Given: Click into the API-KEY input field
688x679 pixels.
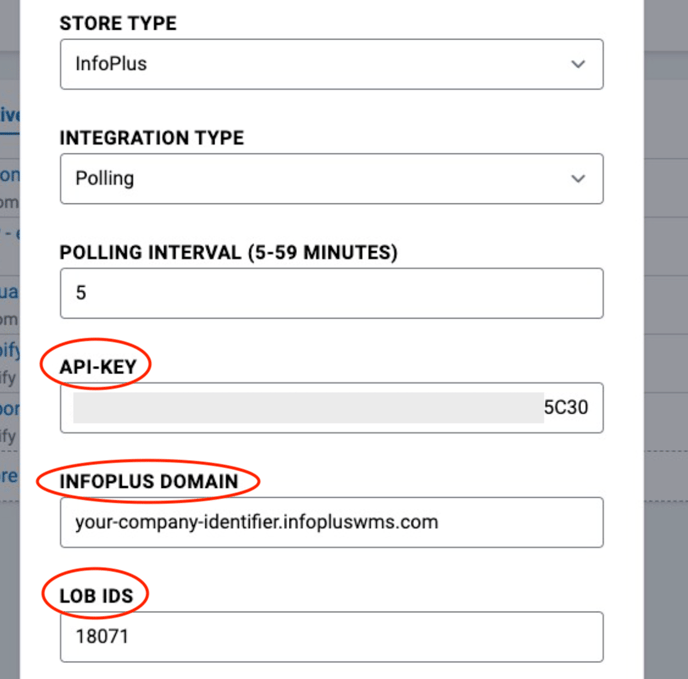Looking at the screenshot, I should (332, 408).
